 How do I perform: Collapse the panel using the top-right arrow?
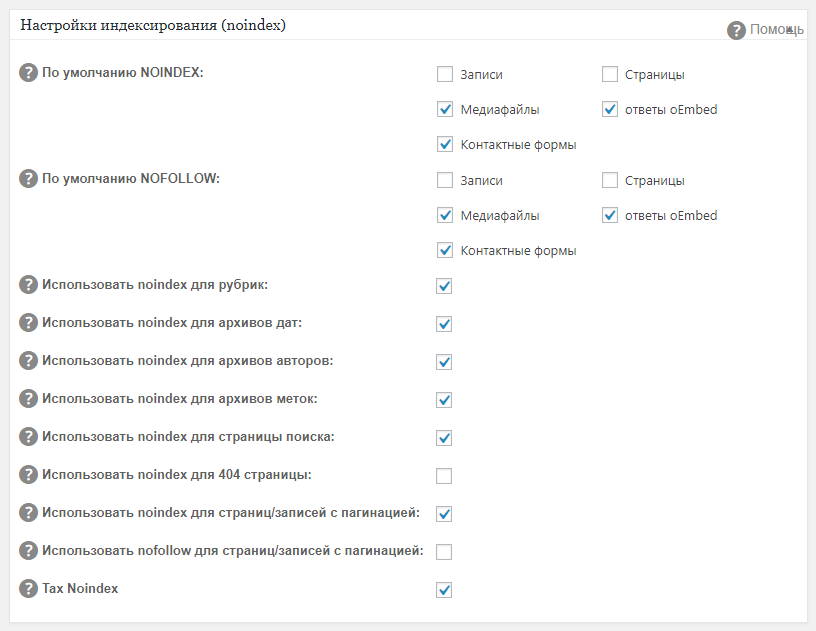point(791,31)
